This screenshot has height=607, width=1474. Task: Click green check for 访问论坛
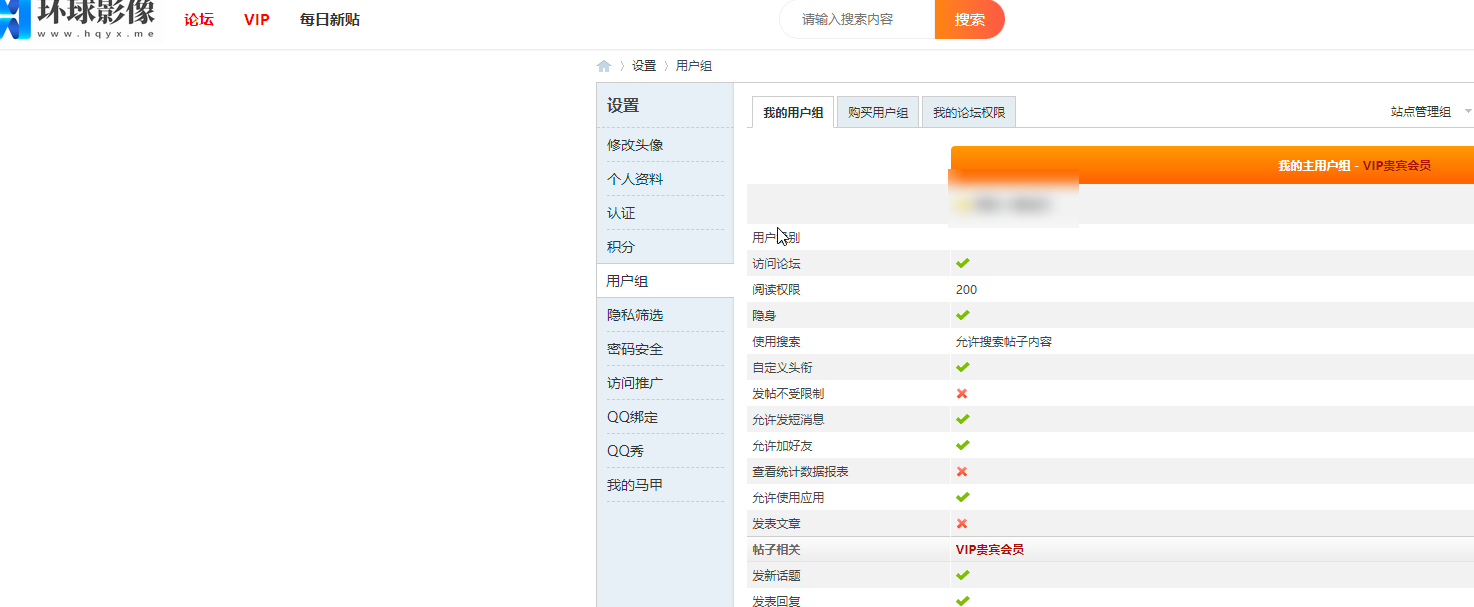tap(962, 263)
